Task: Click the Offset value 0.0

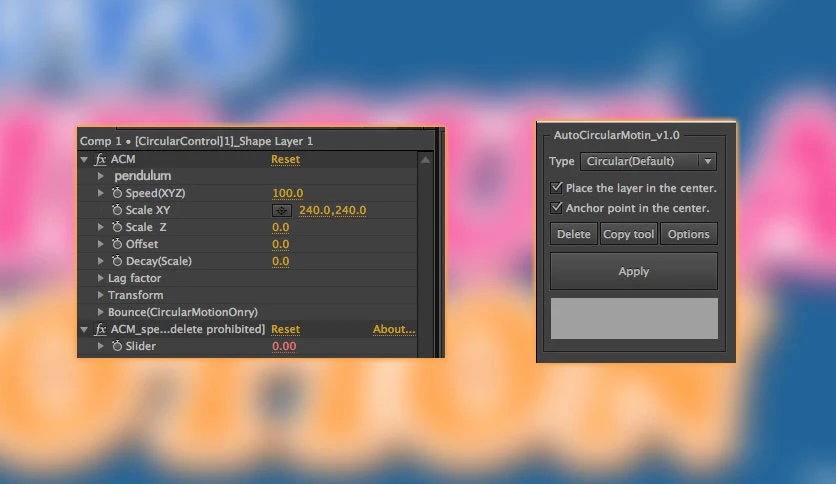Action: [280, 244]
